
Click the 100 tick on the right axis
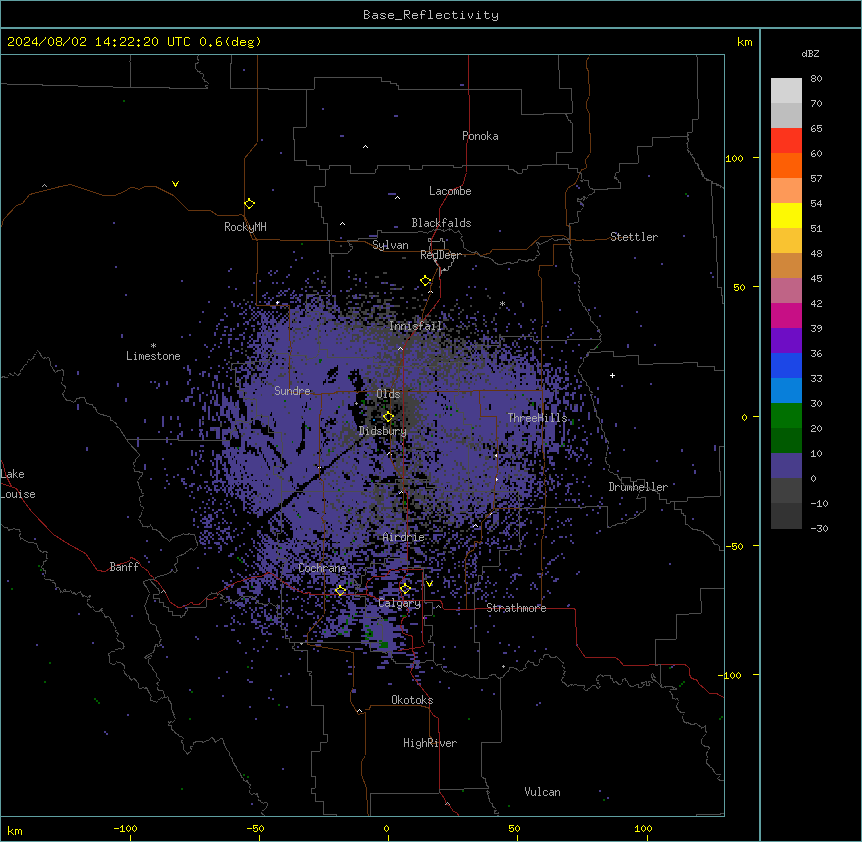click(x=734, y=158)
